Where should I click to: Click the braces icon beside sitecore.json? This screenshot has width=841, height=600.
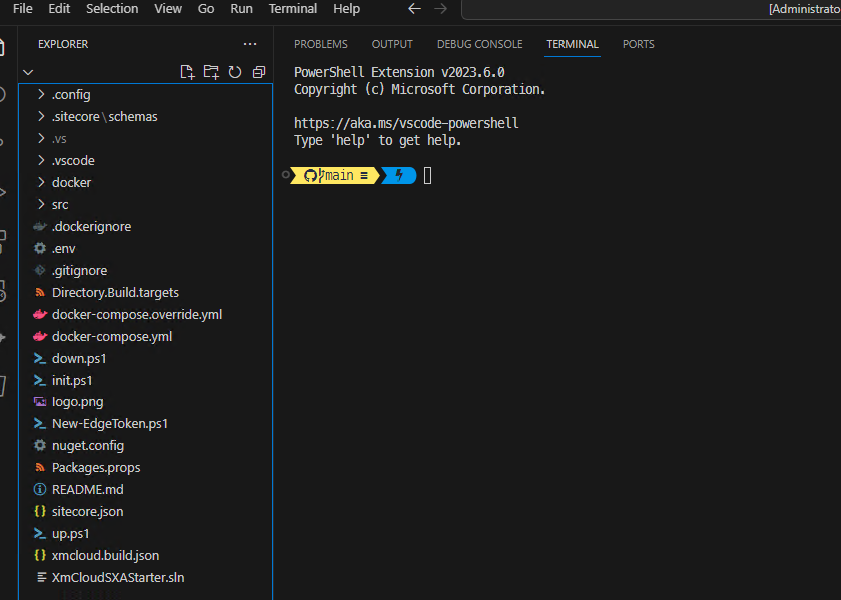[x=40, y=512]
